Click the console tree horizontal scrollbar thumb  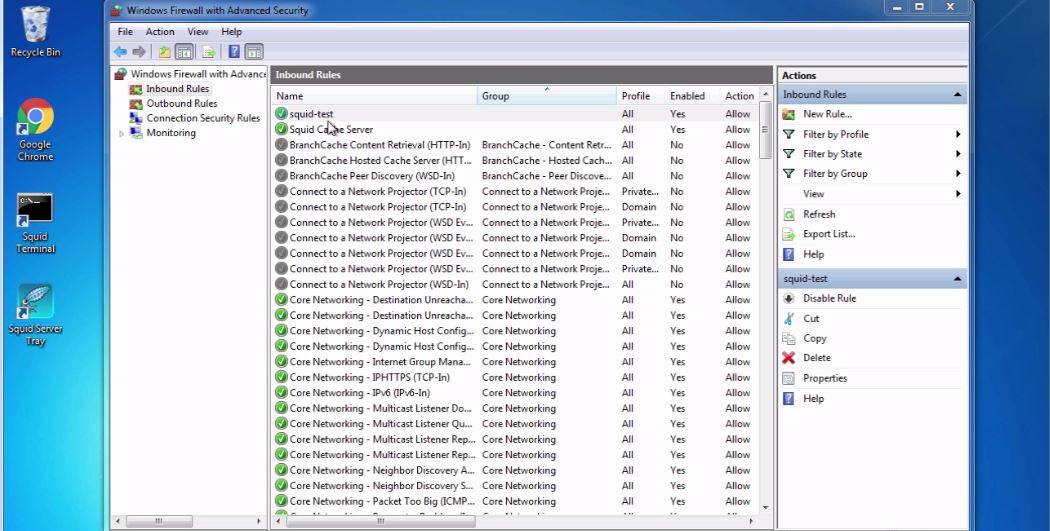(x=159, y=520)
